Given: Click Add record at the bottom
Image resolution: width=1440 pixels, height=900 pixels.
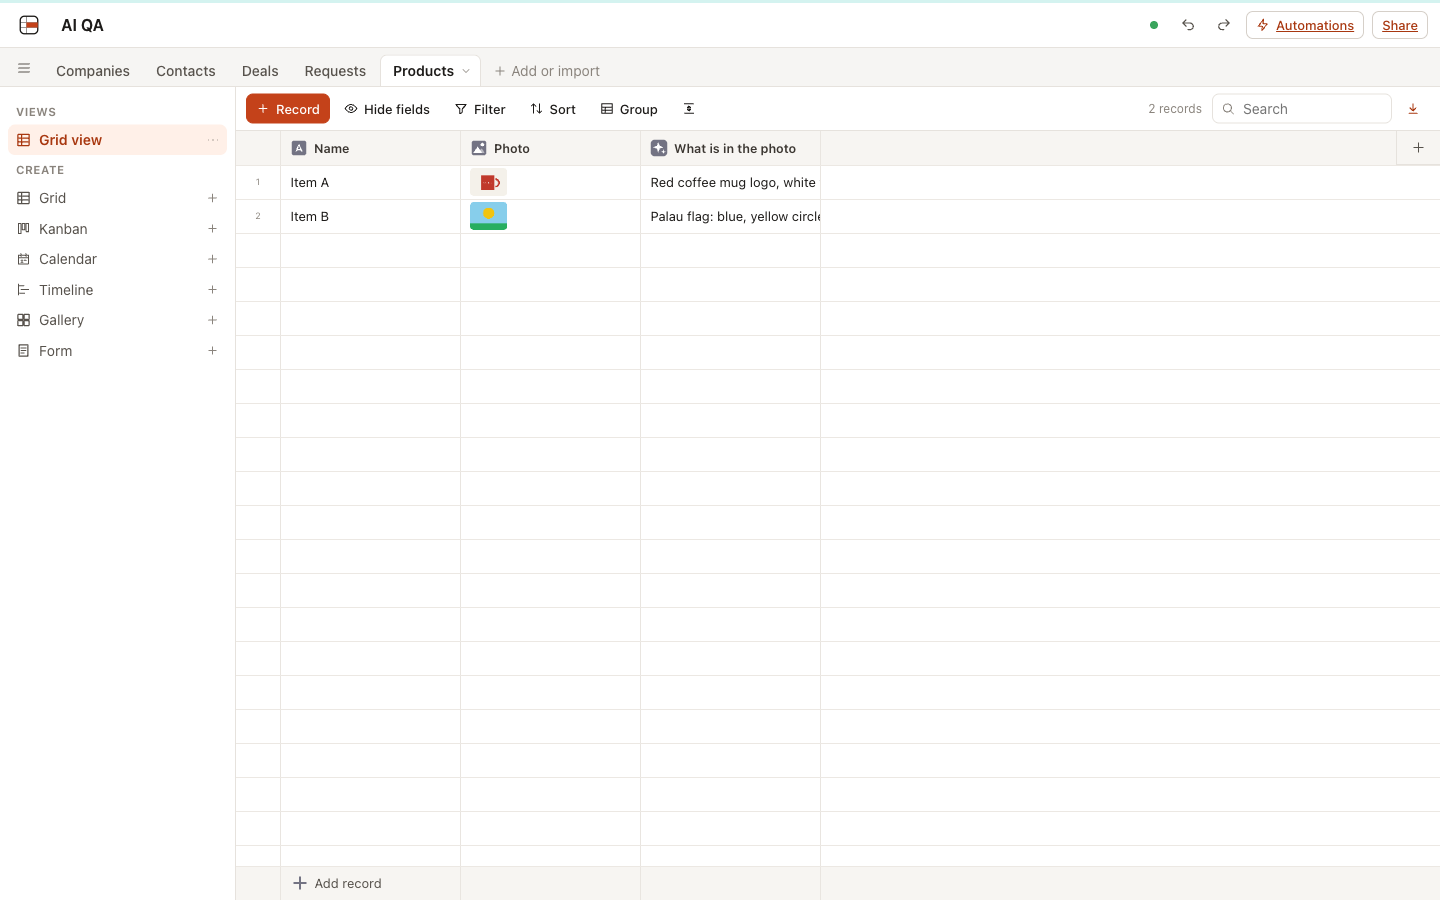Looking at the screenshot, I should click(337, 883).
